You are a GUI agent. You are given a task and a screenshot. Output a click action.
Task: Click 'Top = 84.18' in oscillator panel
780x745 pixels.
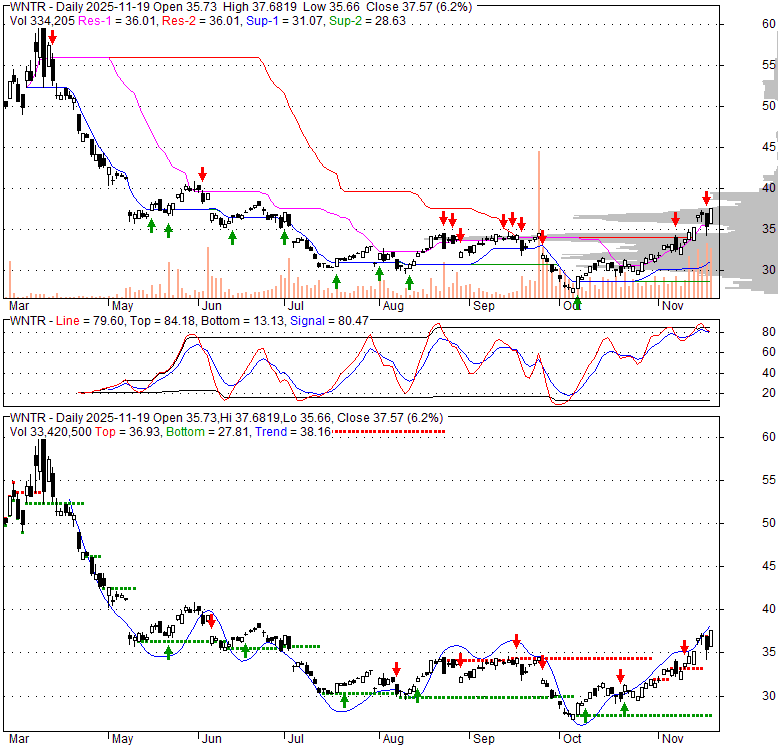tap(163, 321)
